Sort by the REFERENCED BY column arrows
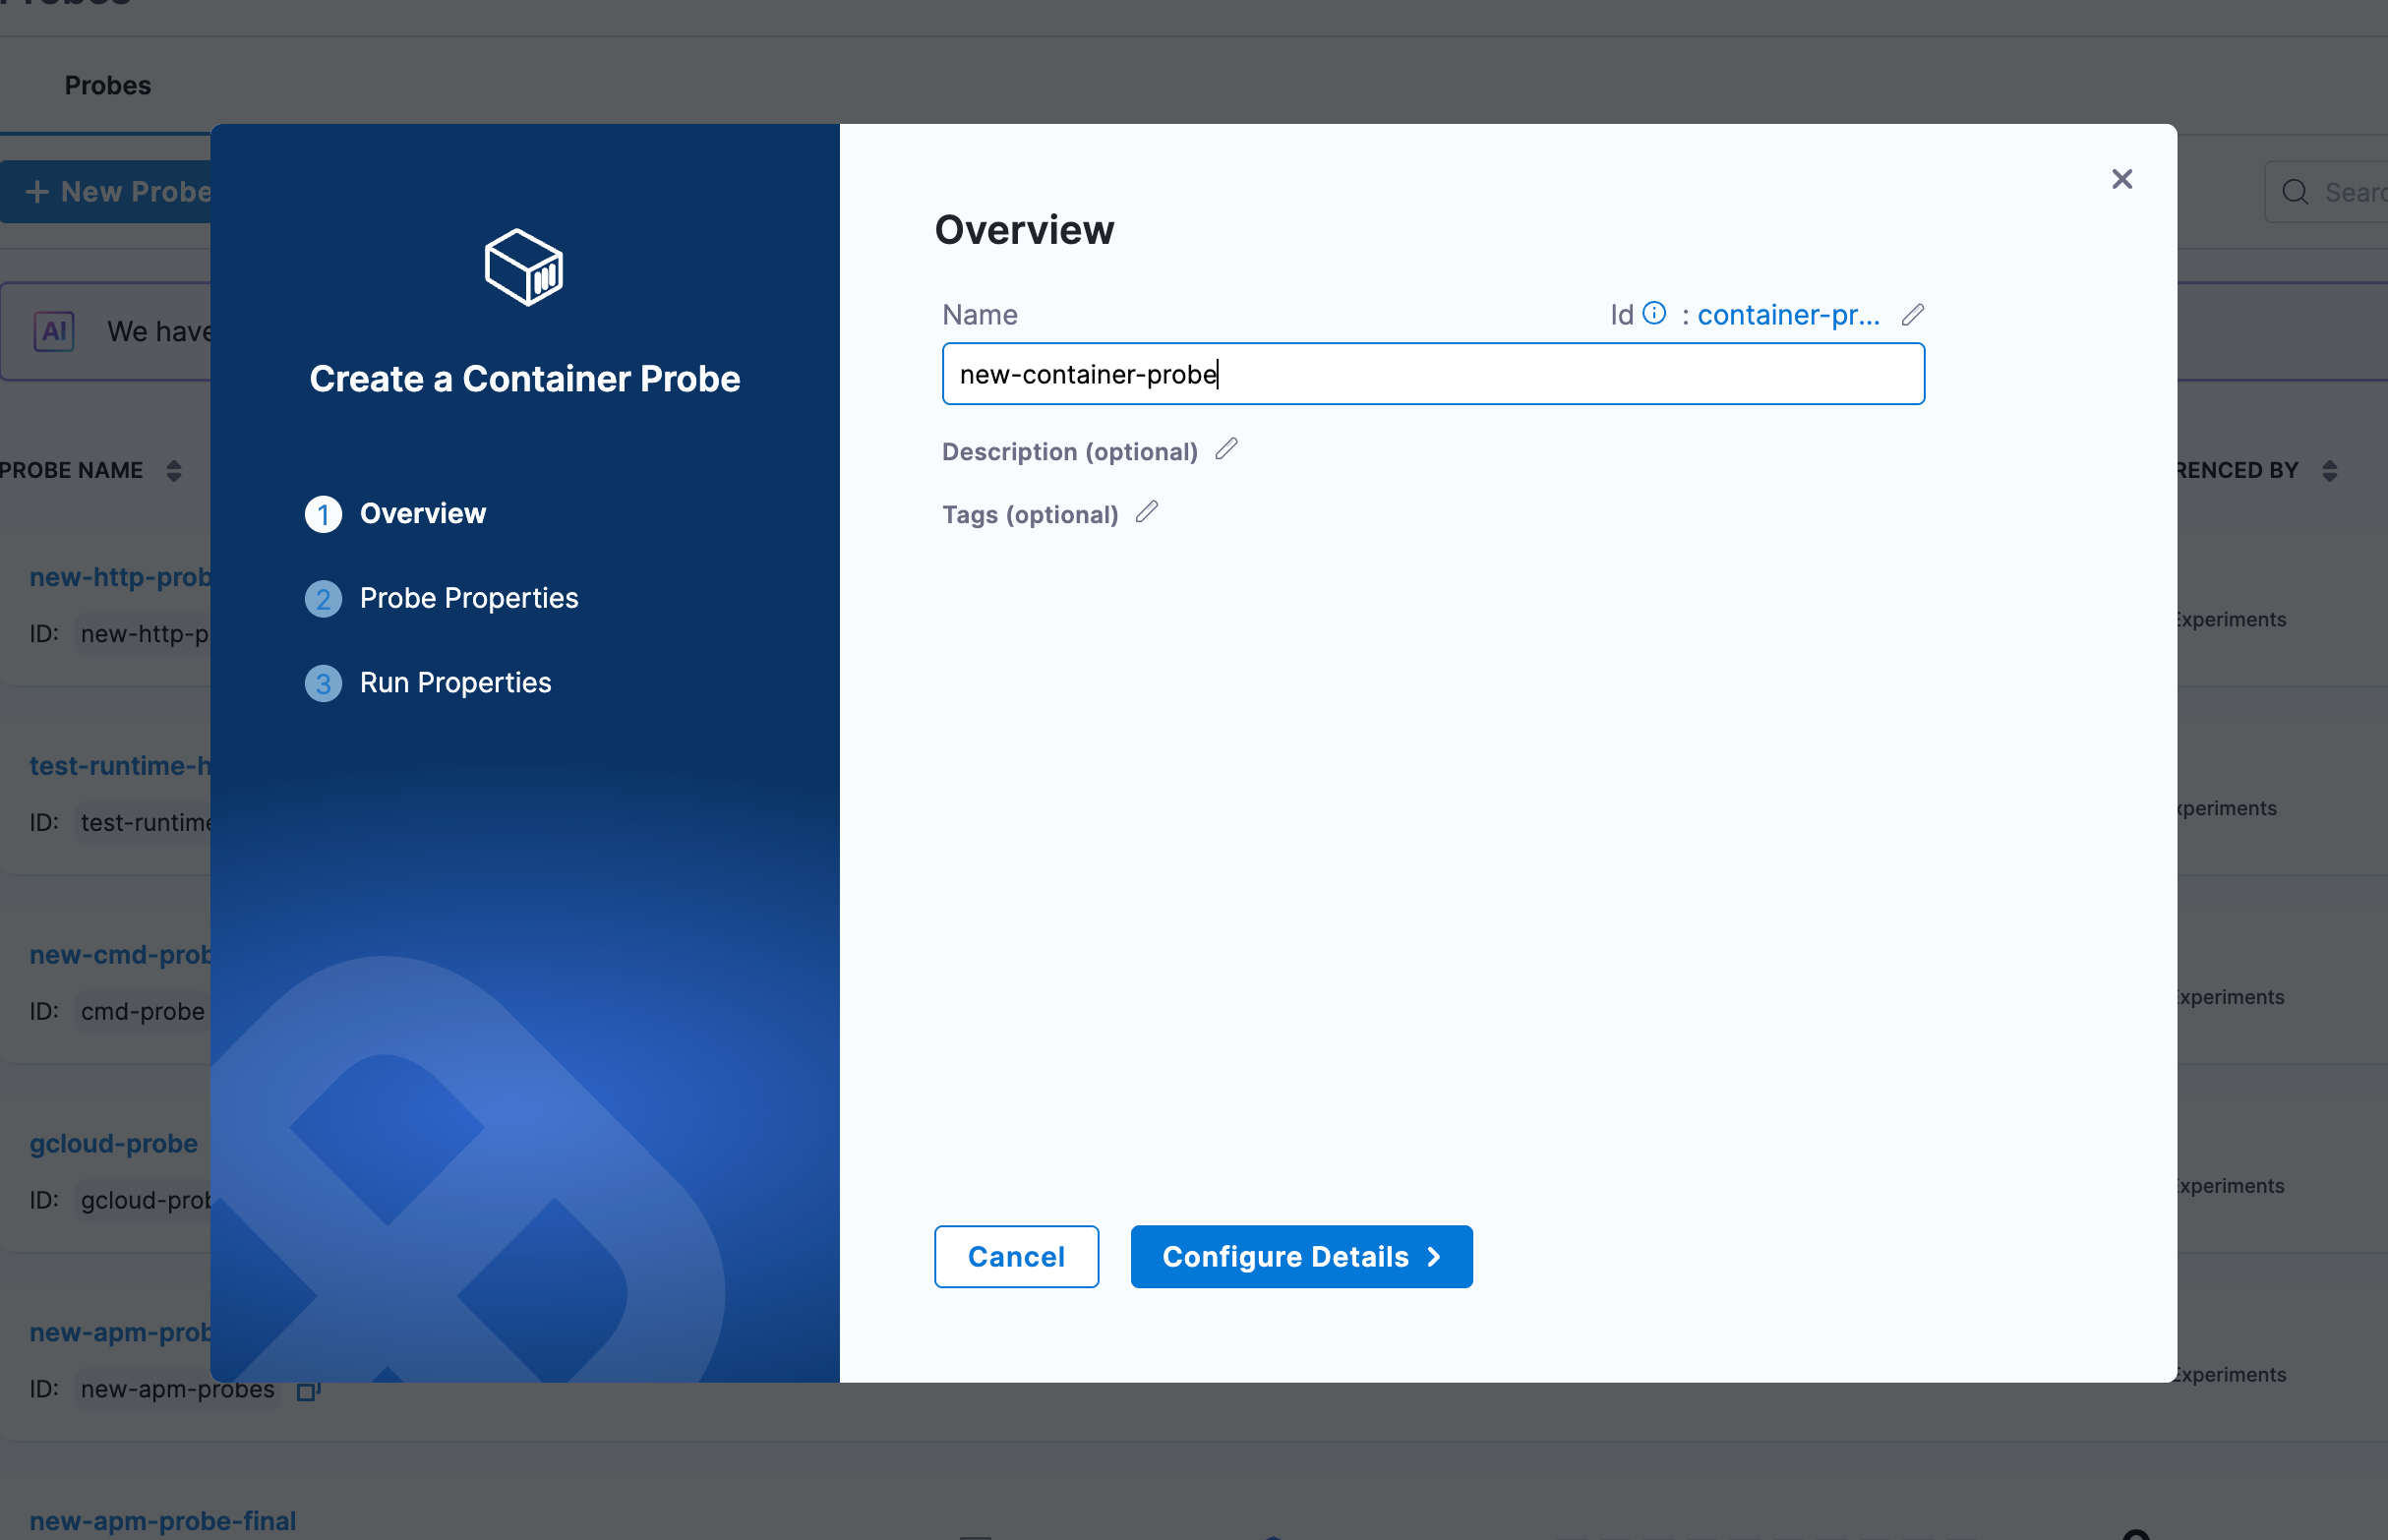 2329,471
